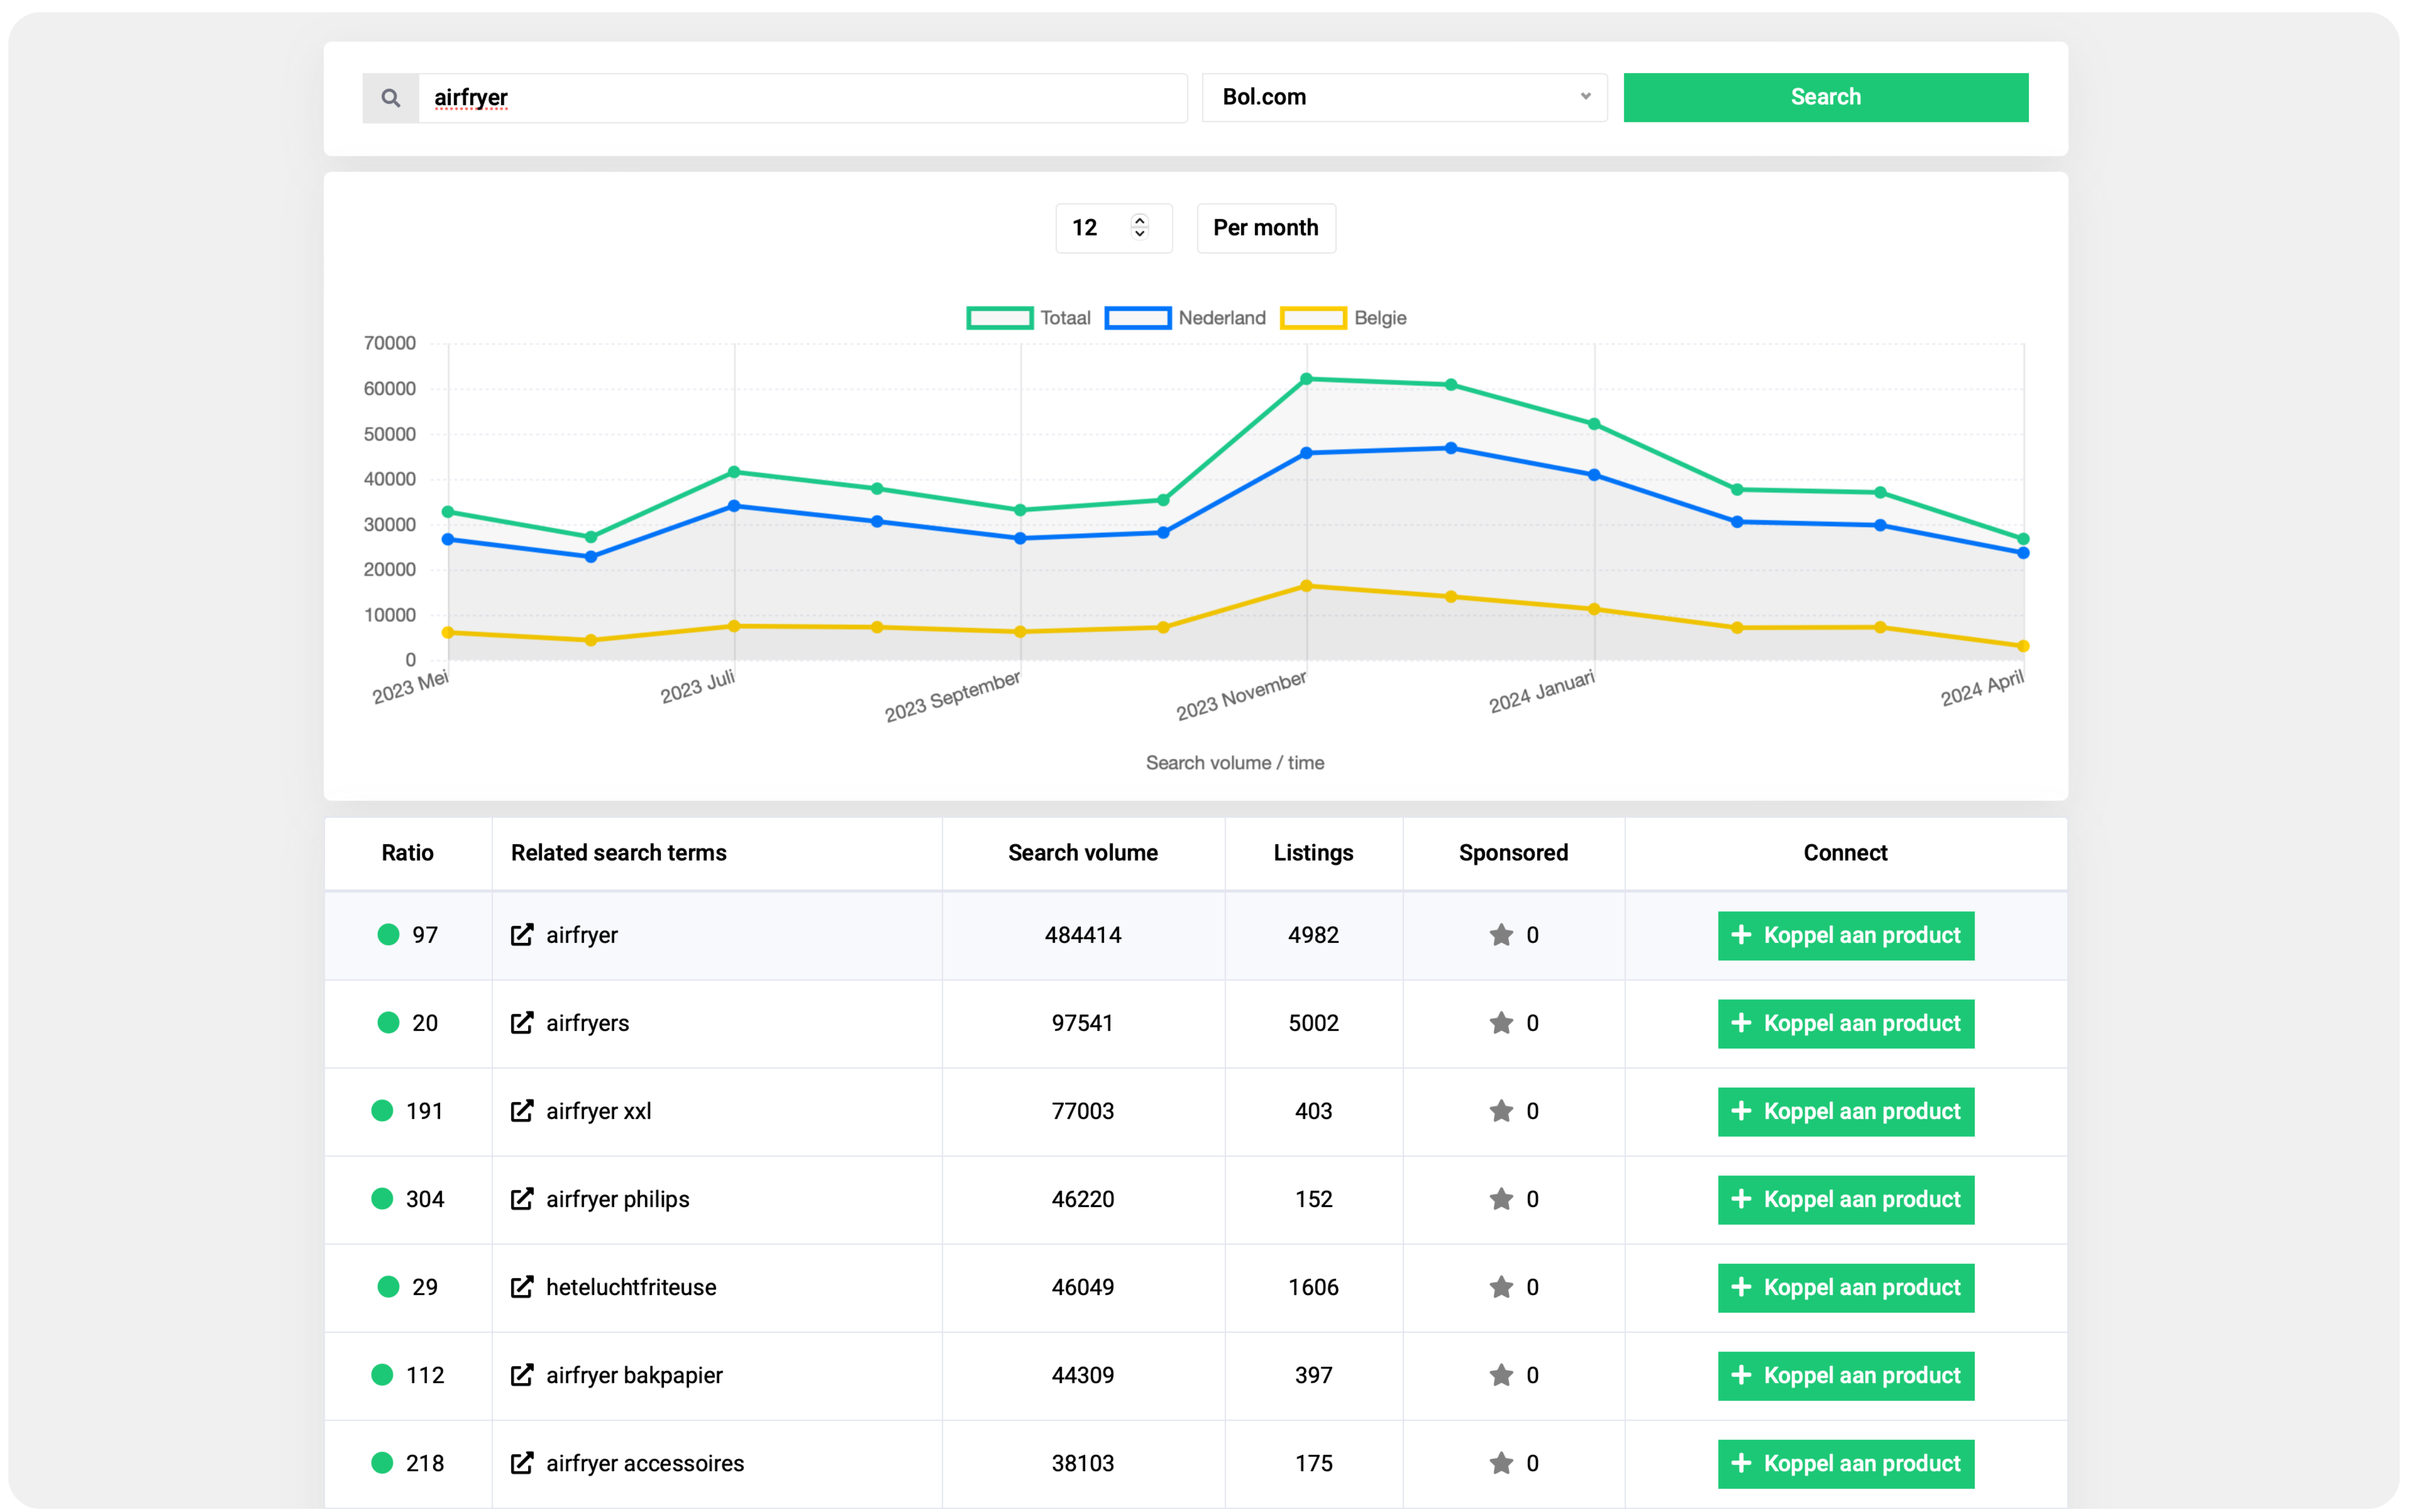Click Koppel aan product for airfryer
Viewport: 2410px width, 1512px height.
[1845, 935]
